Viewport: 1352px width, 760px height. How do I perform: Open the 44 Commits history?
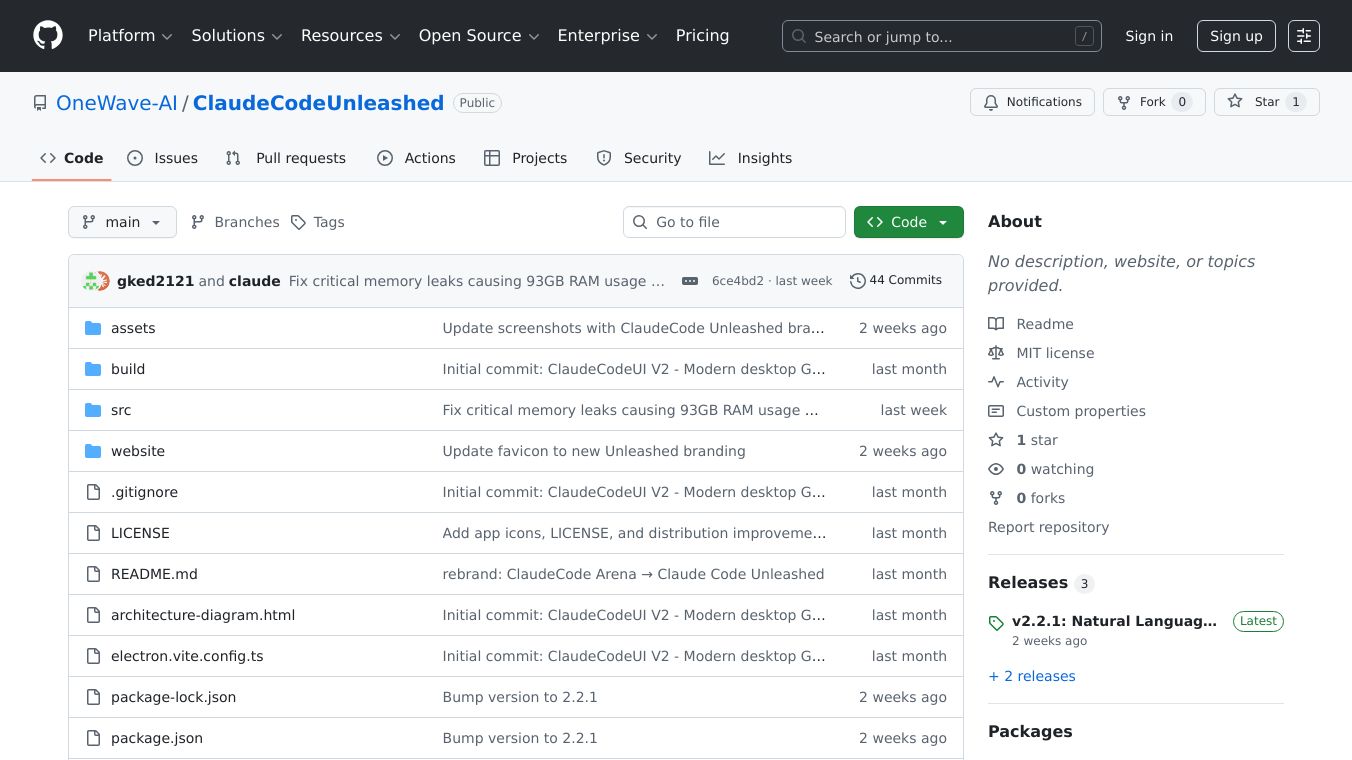896,281
